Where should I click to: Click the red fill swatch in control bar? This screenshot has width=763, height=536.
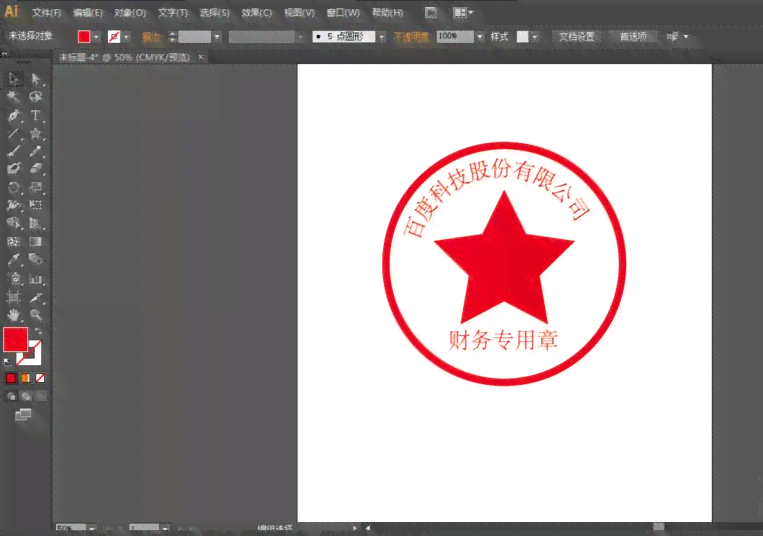tap(84, 36)
